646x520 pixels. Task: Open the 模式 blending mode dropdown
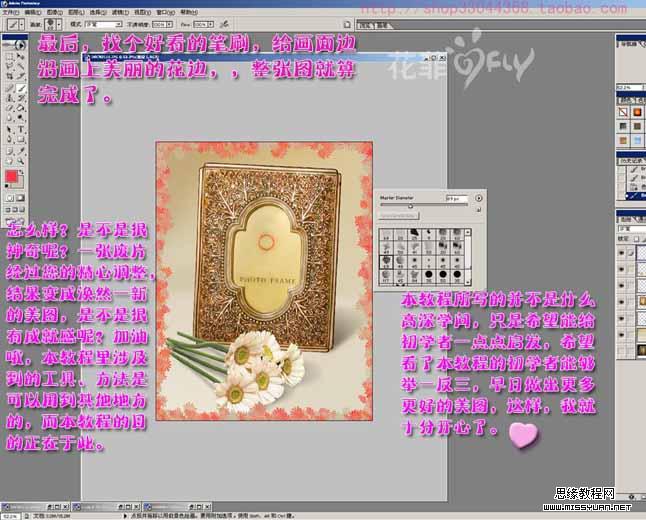click(103, 25)
